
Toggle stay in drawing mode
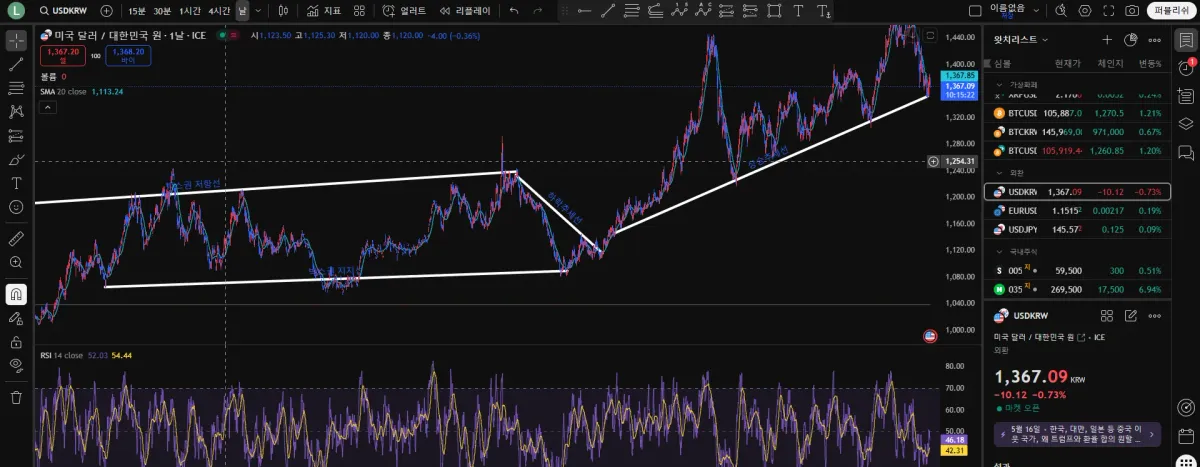(16, 318)
